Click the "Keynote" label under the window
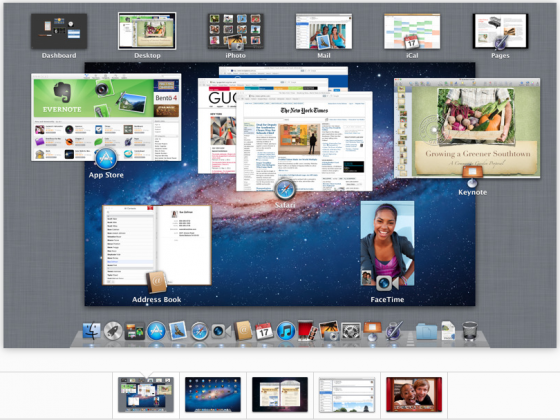Image resolution: width=560 pixels, height=420 pixels. pos(472,192)
